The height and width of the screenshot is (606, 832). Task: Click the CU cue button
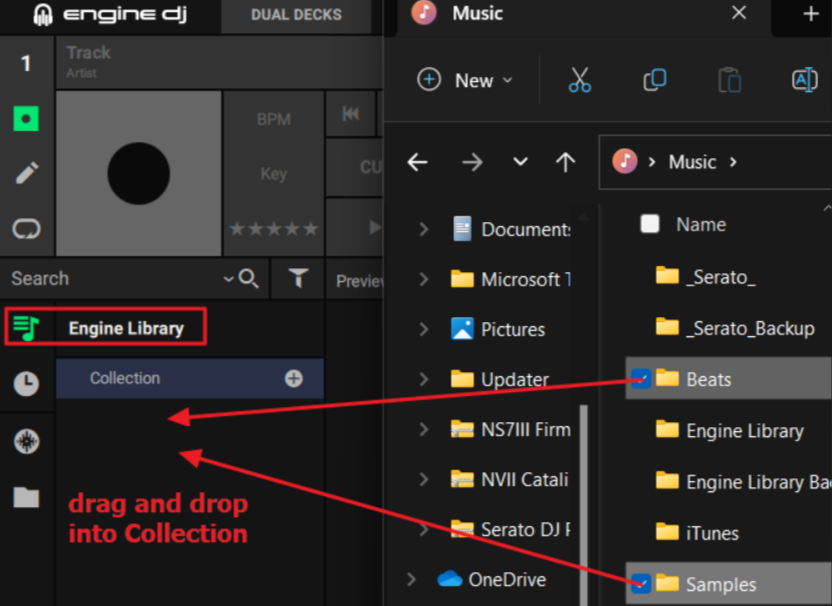(354, 167)
